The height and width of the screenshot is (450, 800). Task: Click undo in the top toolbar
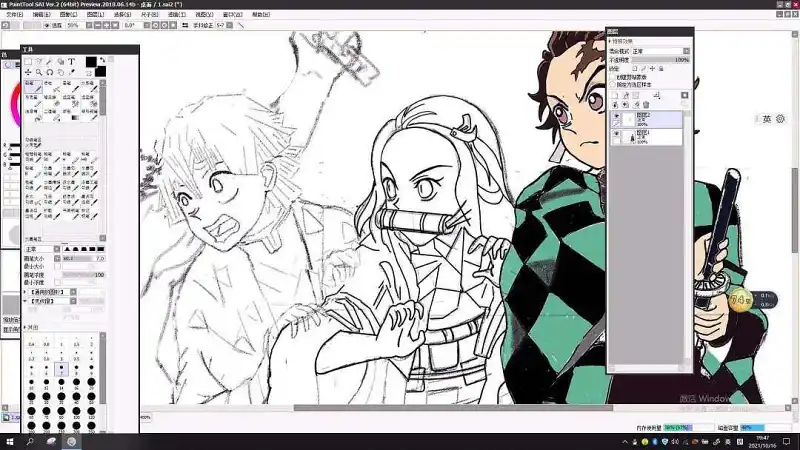6,25
